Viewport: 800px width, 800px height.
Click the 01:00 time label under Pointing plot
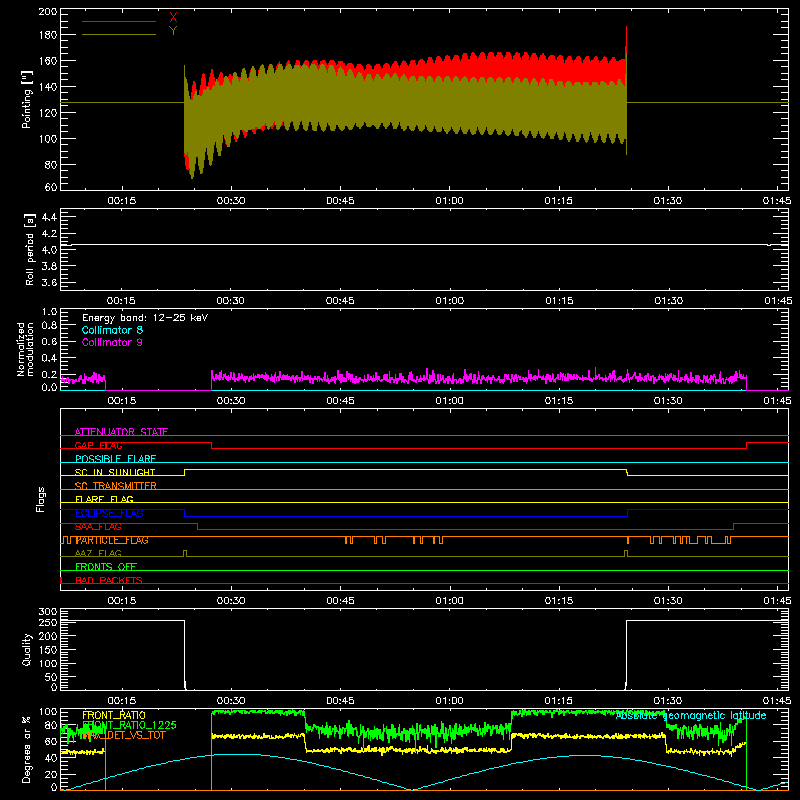click(x=449, y=201)
